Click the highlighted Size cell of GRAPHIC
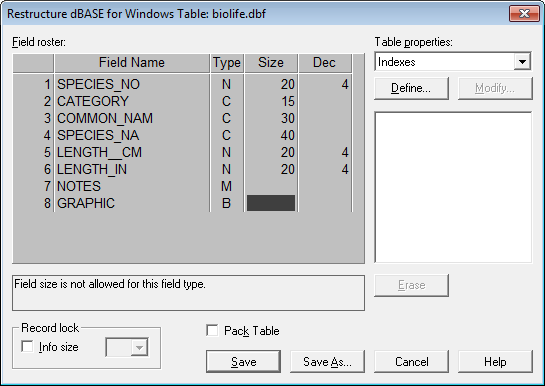545x386 pixels. click(271, 203)
